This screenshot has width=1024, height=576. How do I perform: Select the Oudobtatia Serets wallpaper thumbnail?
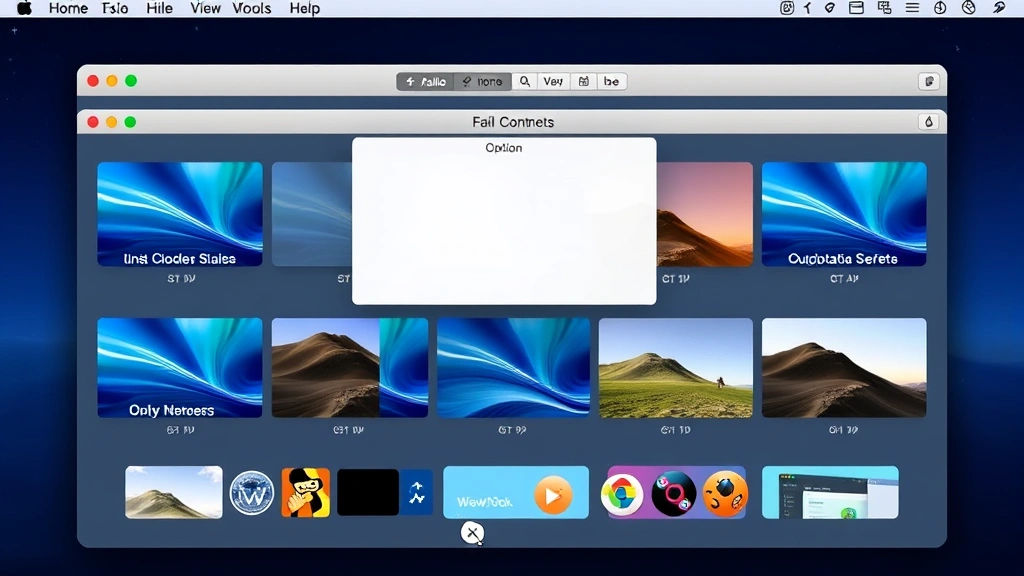[x=844, y=212]
